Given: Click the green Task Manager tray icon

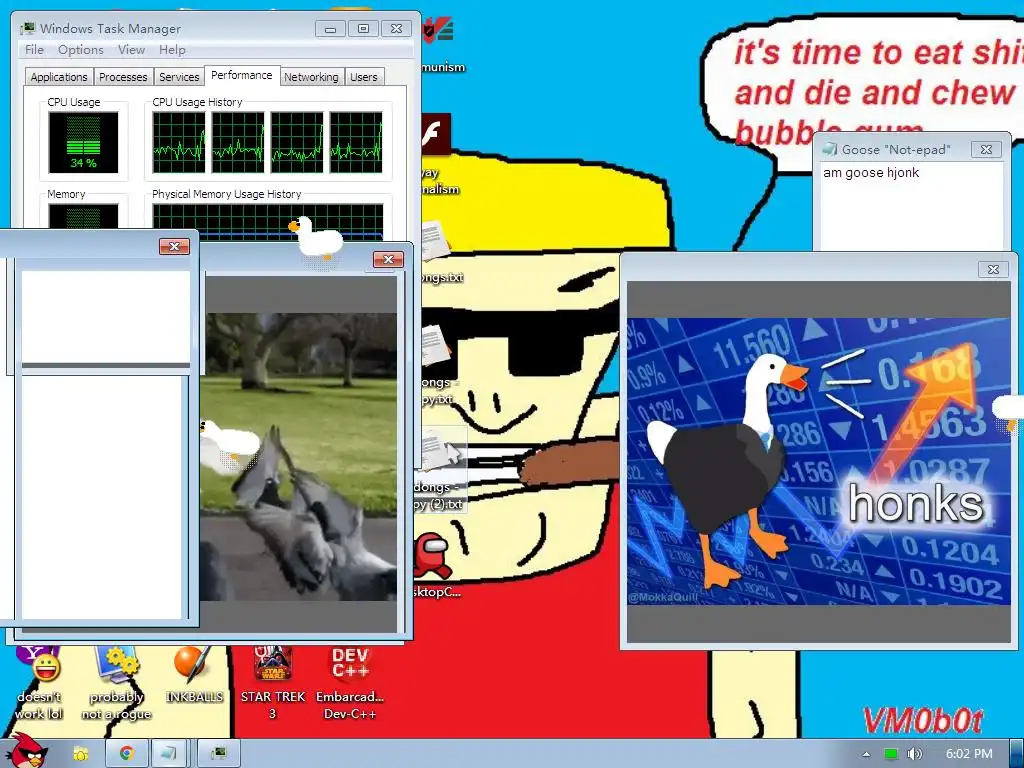Looking at the screenshot, I should (x=890, y=754).
